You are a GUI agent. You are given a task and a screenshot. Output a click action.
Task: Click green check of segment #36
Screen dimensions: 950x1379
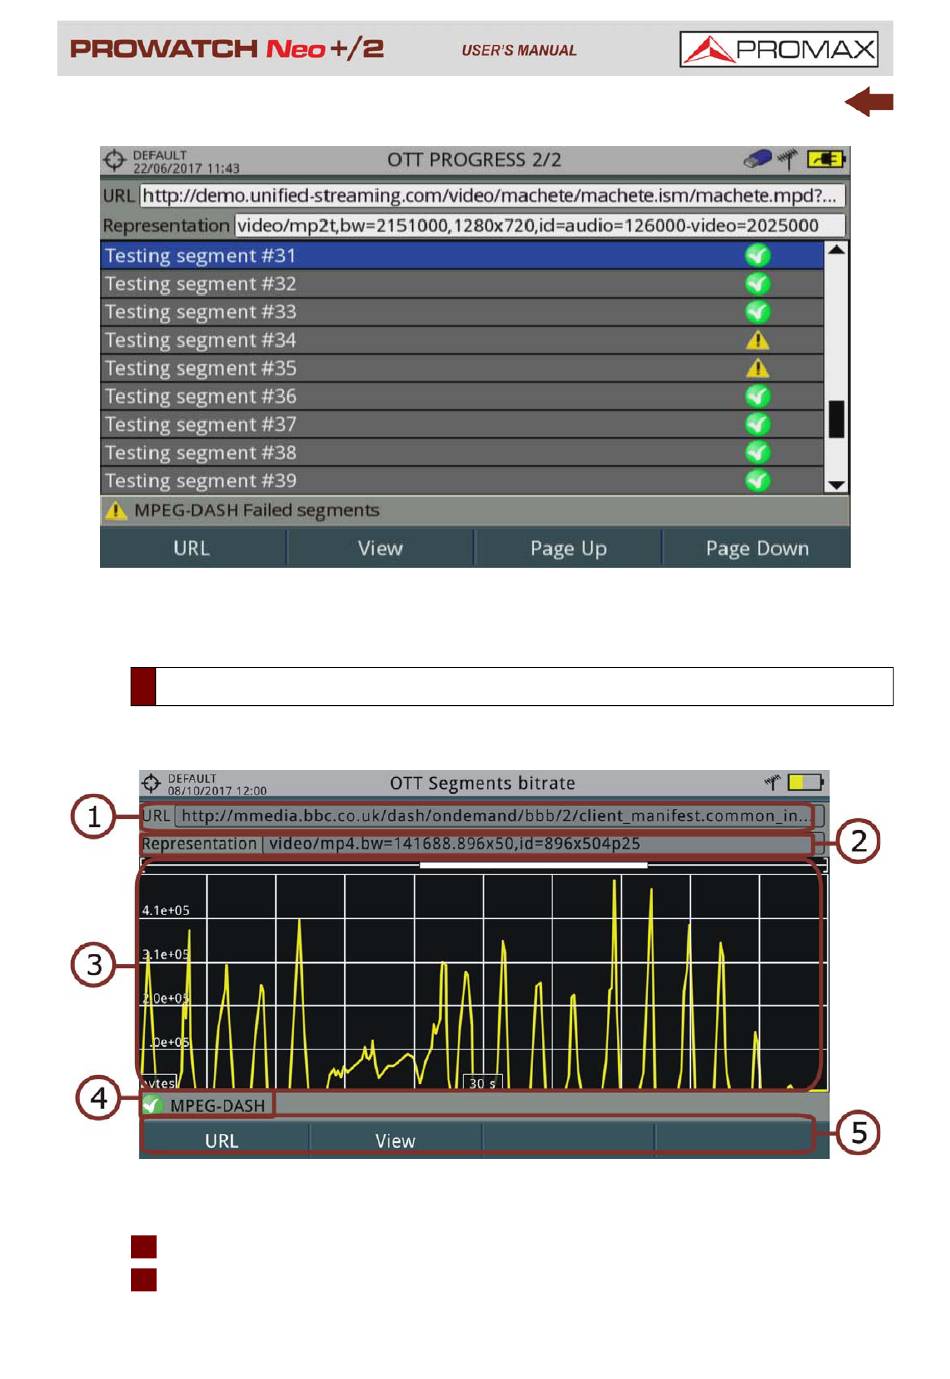[x=758, y=396]
